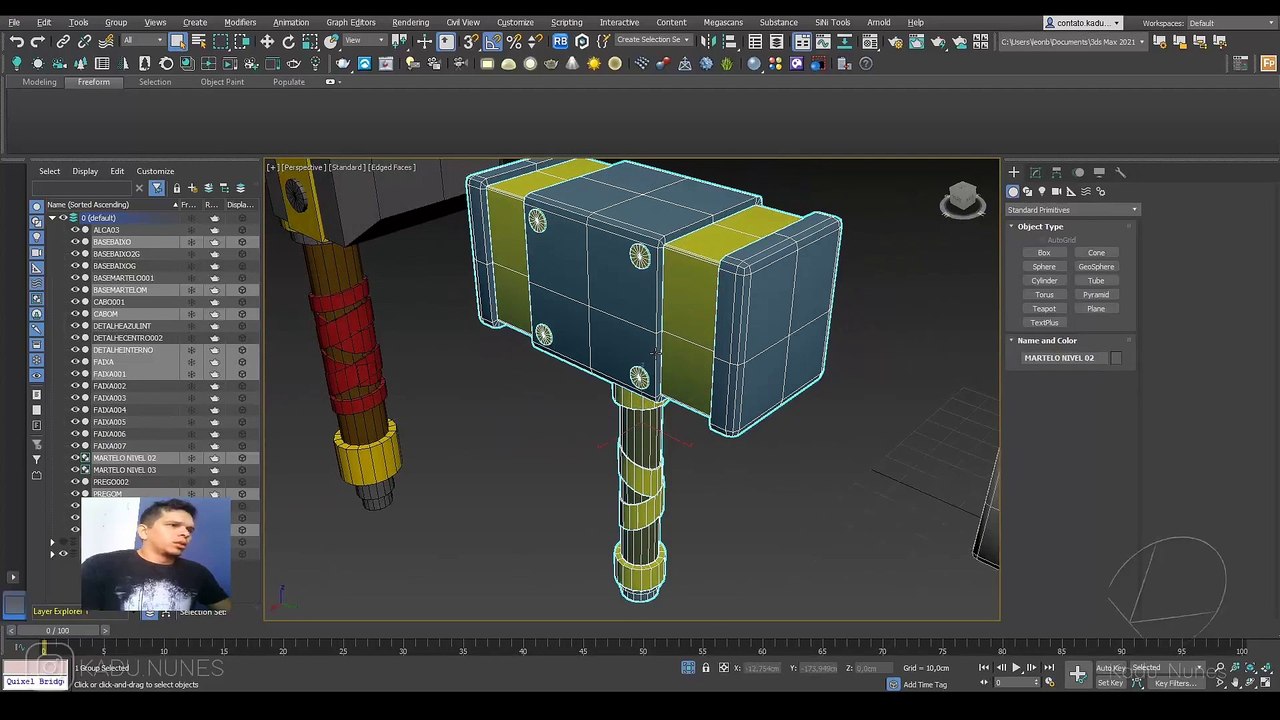
Task: Click the Teapot primitive button
Action: 1044,309
